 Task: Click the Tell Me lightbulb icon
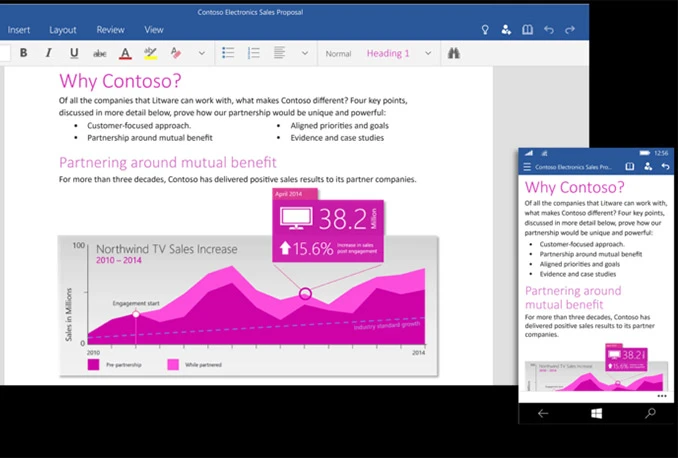click(x=485, y=30)
